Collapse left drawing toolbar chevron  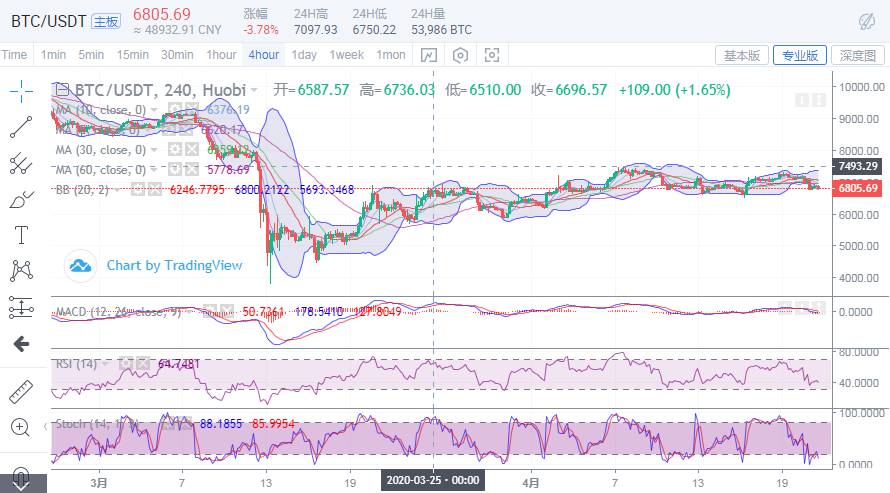click(x=45, y=427)
